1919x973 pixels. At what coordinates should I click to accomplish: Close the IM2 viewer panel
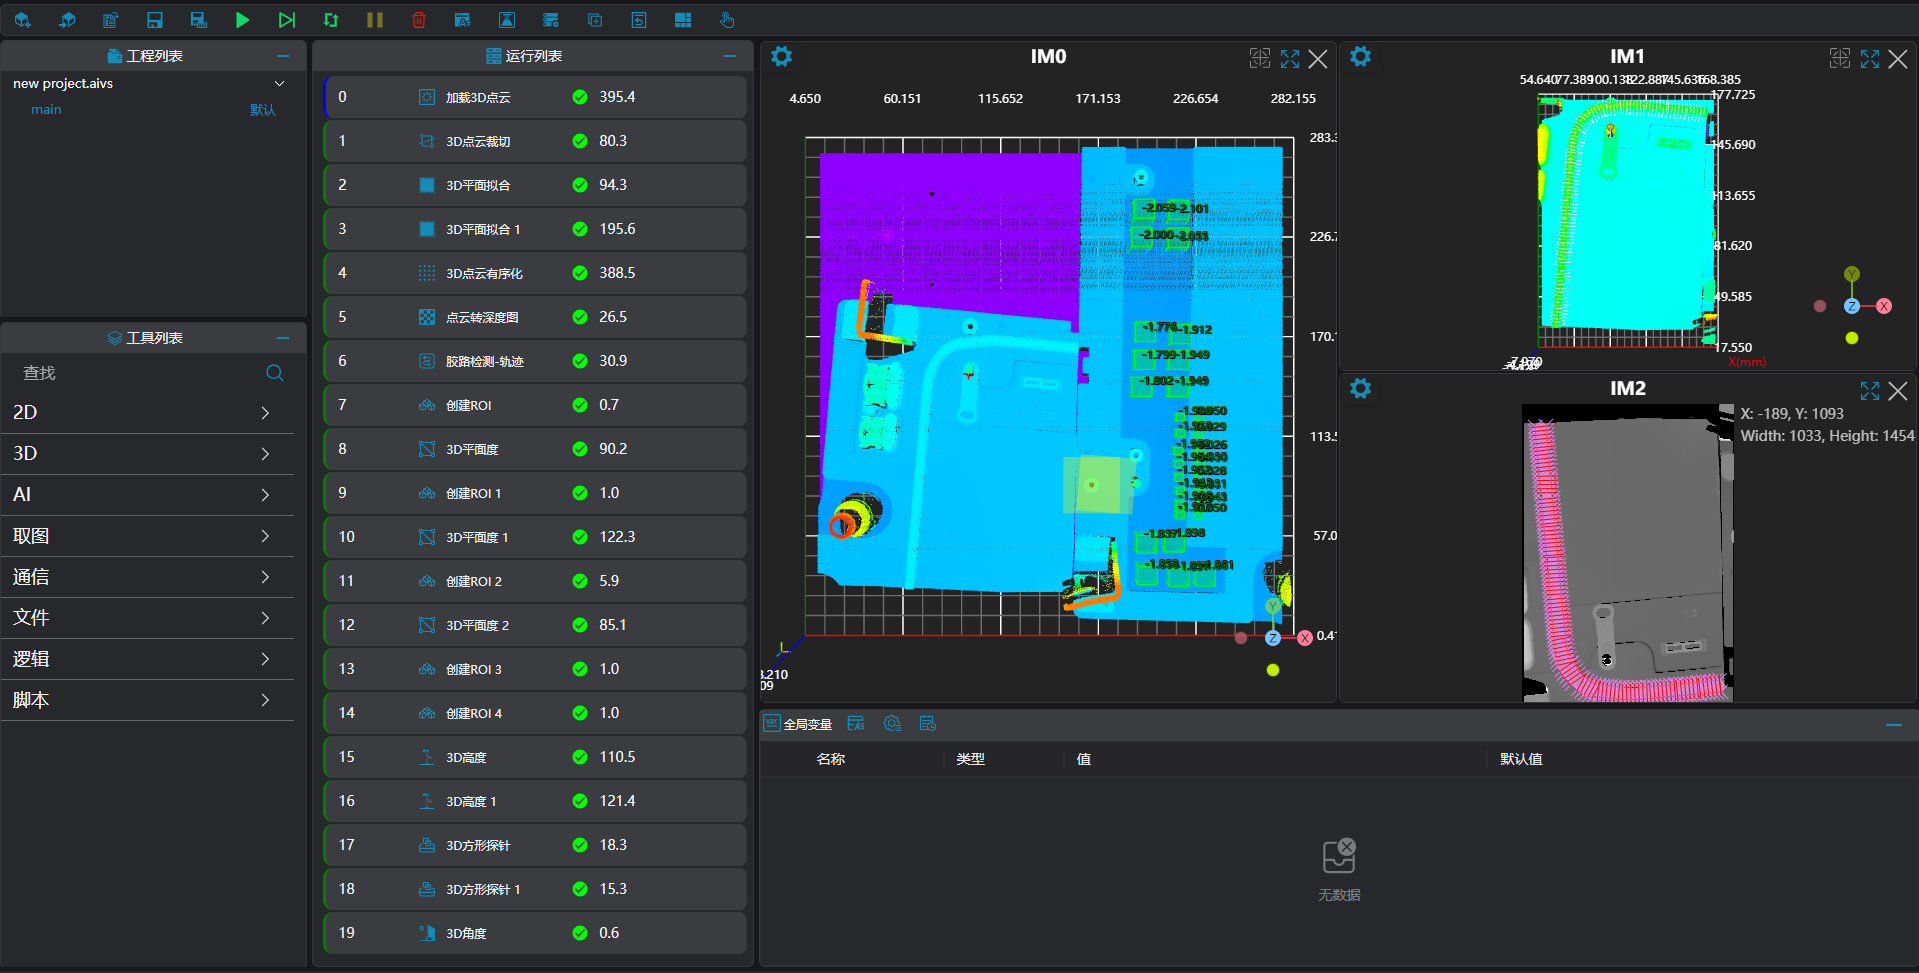[x=1898, y=391]
